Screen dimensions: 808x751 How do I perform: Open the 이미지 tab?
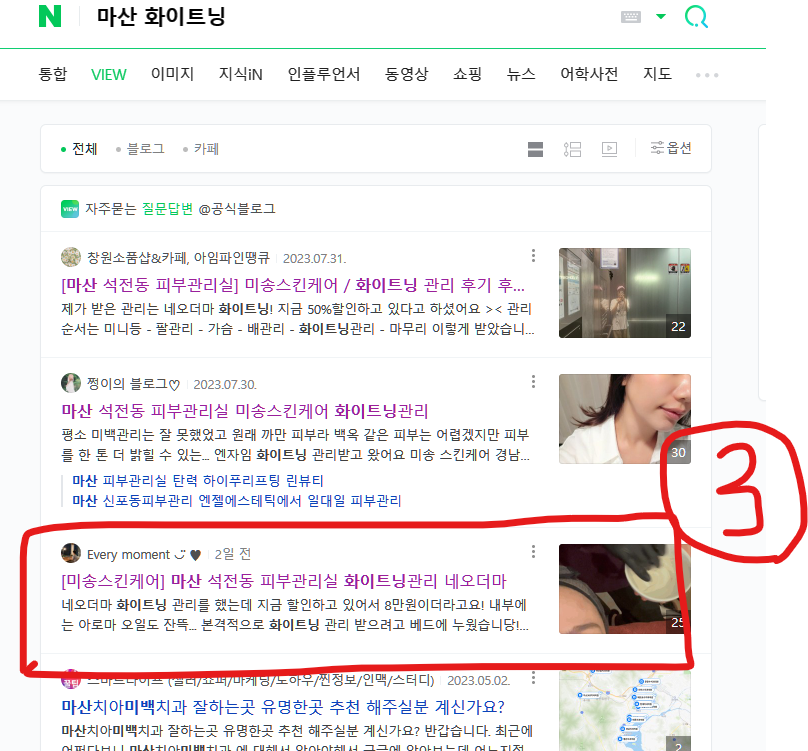click(x=172, y=74)
